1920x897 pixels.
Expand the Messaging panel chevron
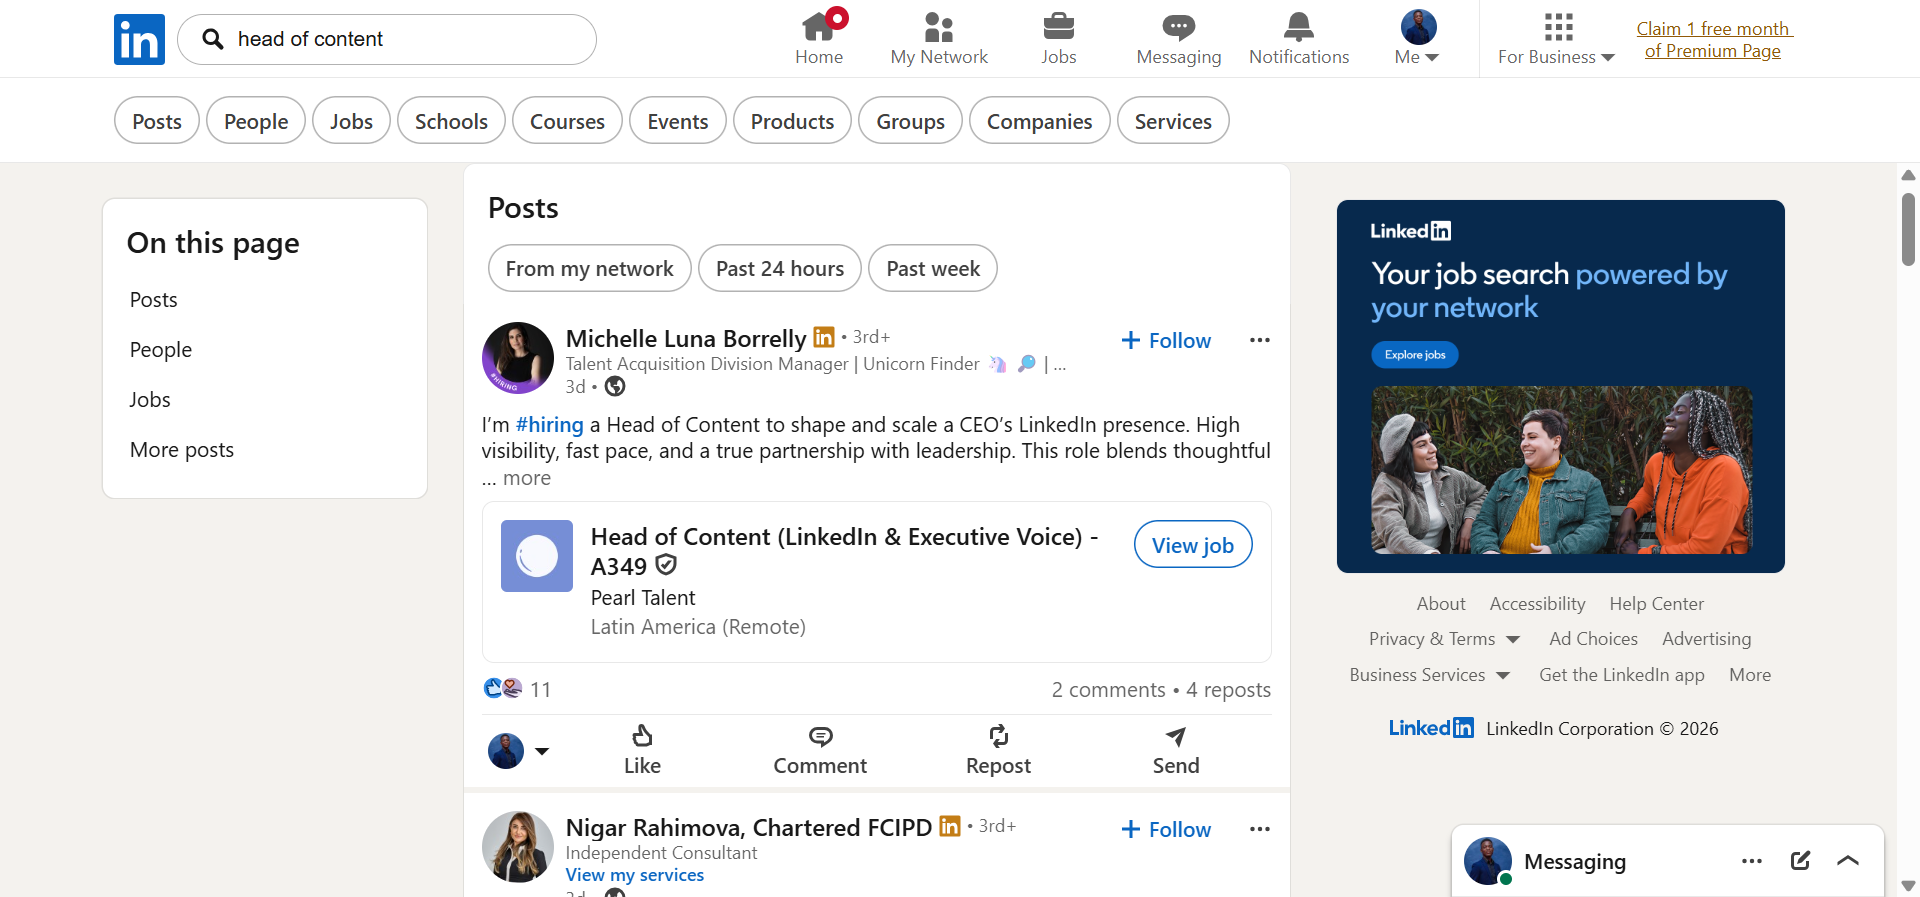tap(1848, 861)
